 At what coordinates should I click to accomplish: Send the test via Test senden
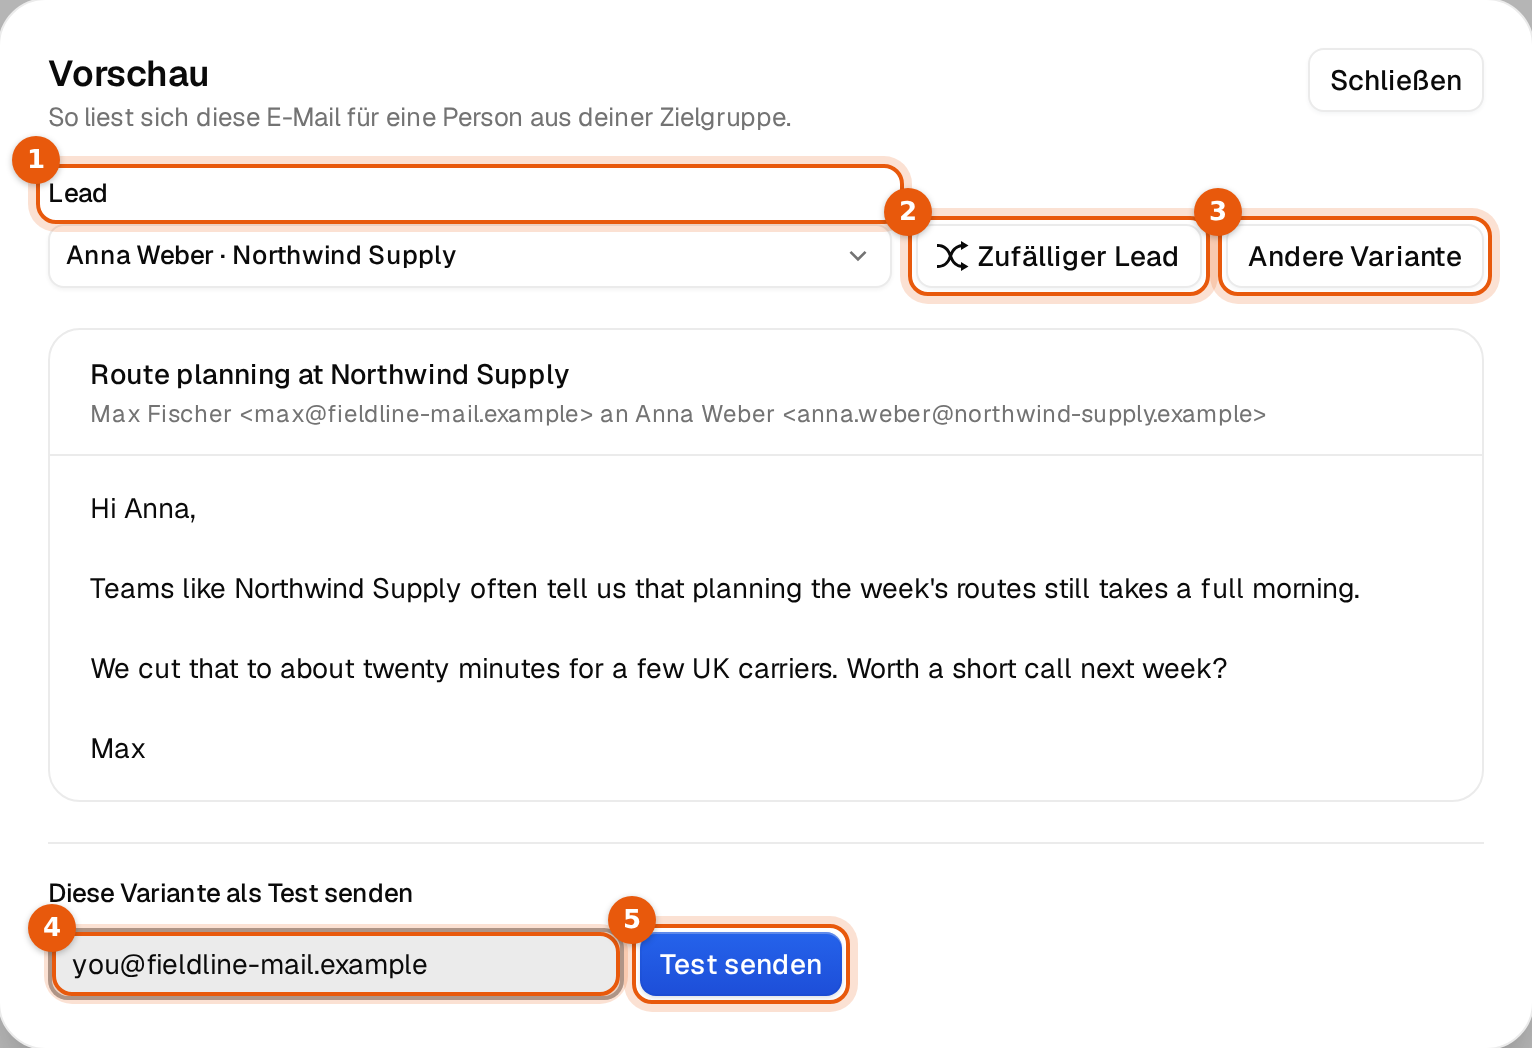741,964
